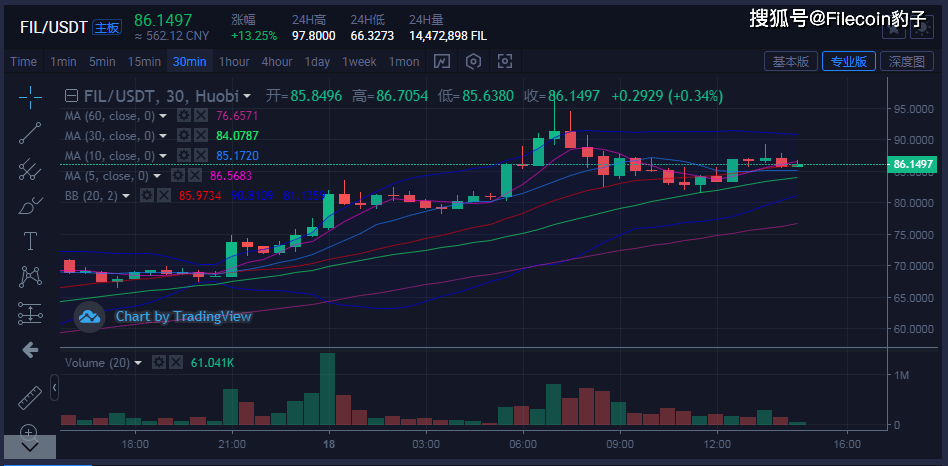This screenshot has width=948, height=466.
Task: Open settings gear for MA (60, close, 0)
Action: (x=184, y=115)
